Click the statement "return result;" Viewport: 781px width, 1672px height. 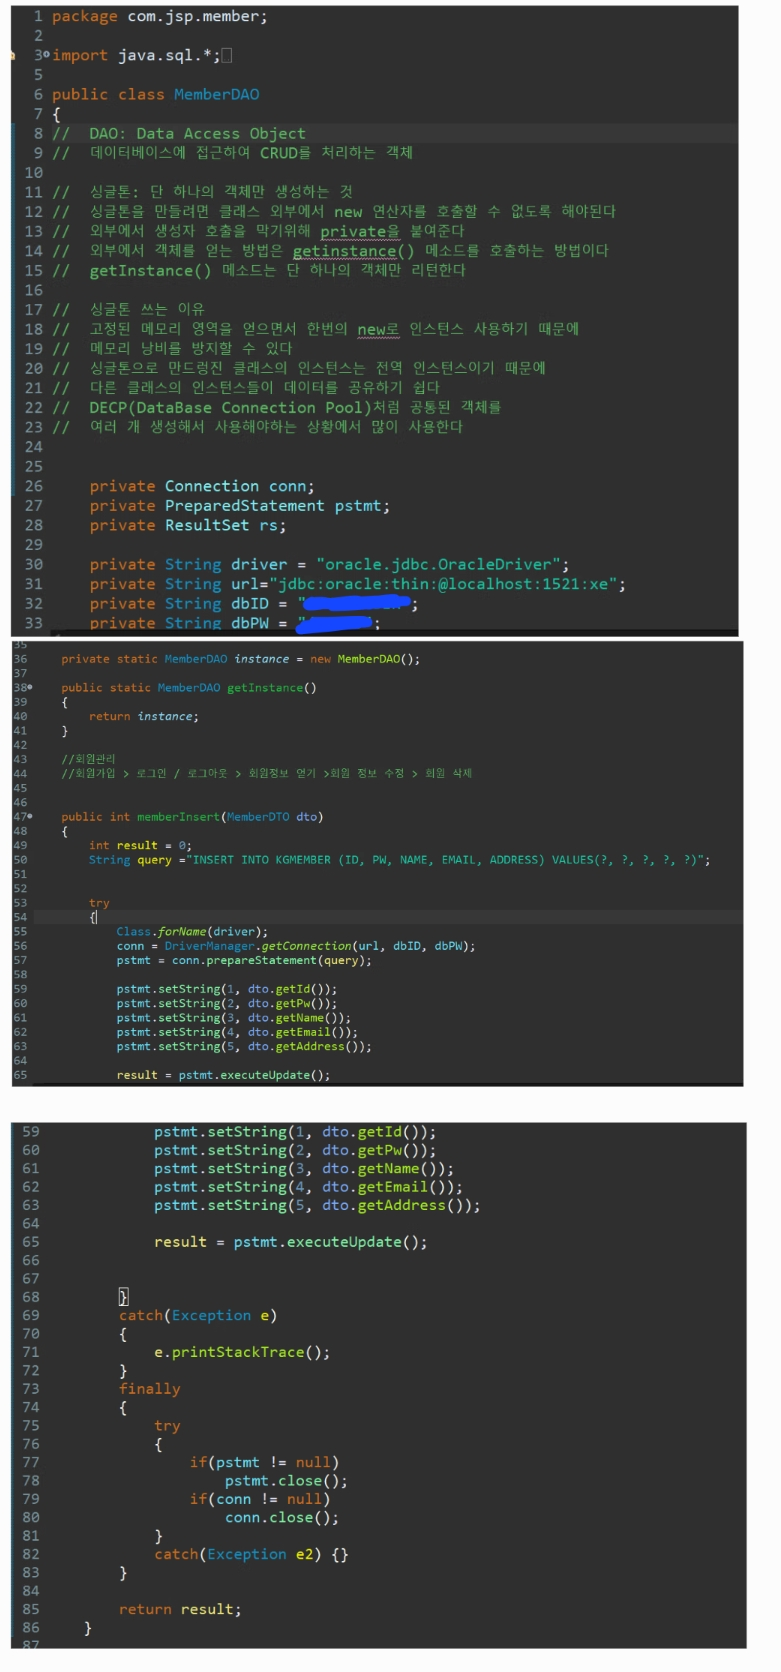click(180, 1610)
